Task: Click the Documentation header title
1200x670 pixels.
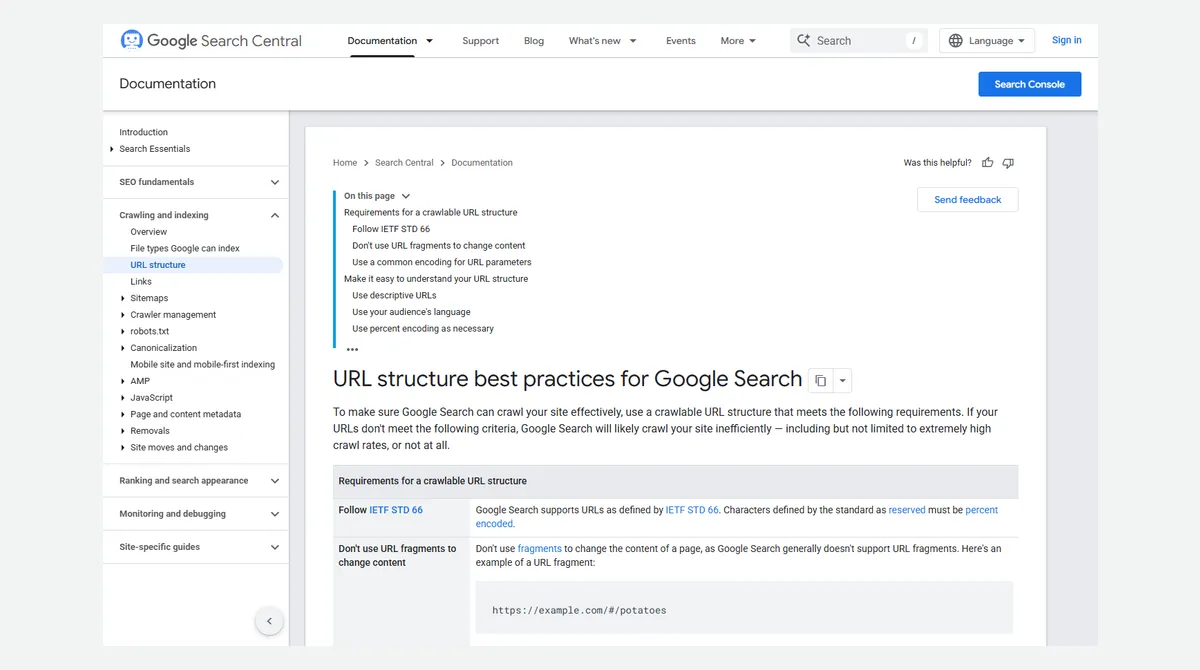Action: point(168,84)
